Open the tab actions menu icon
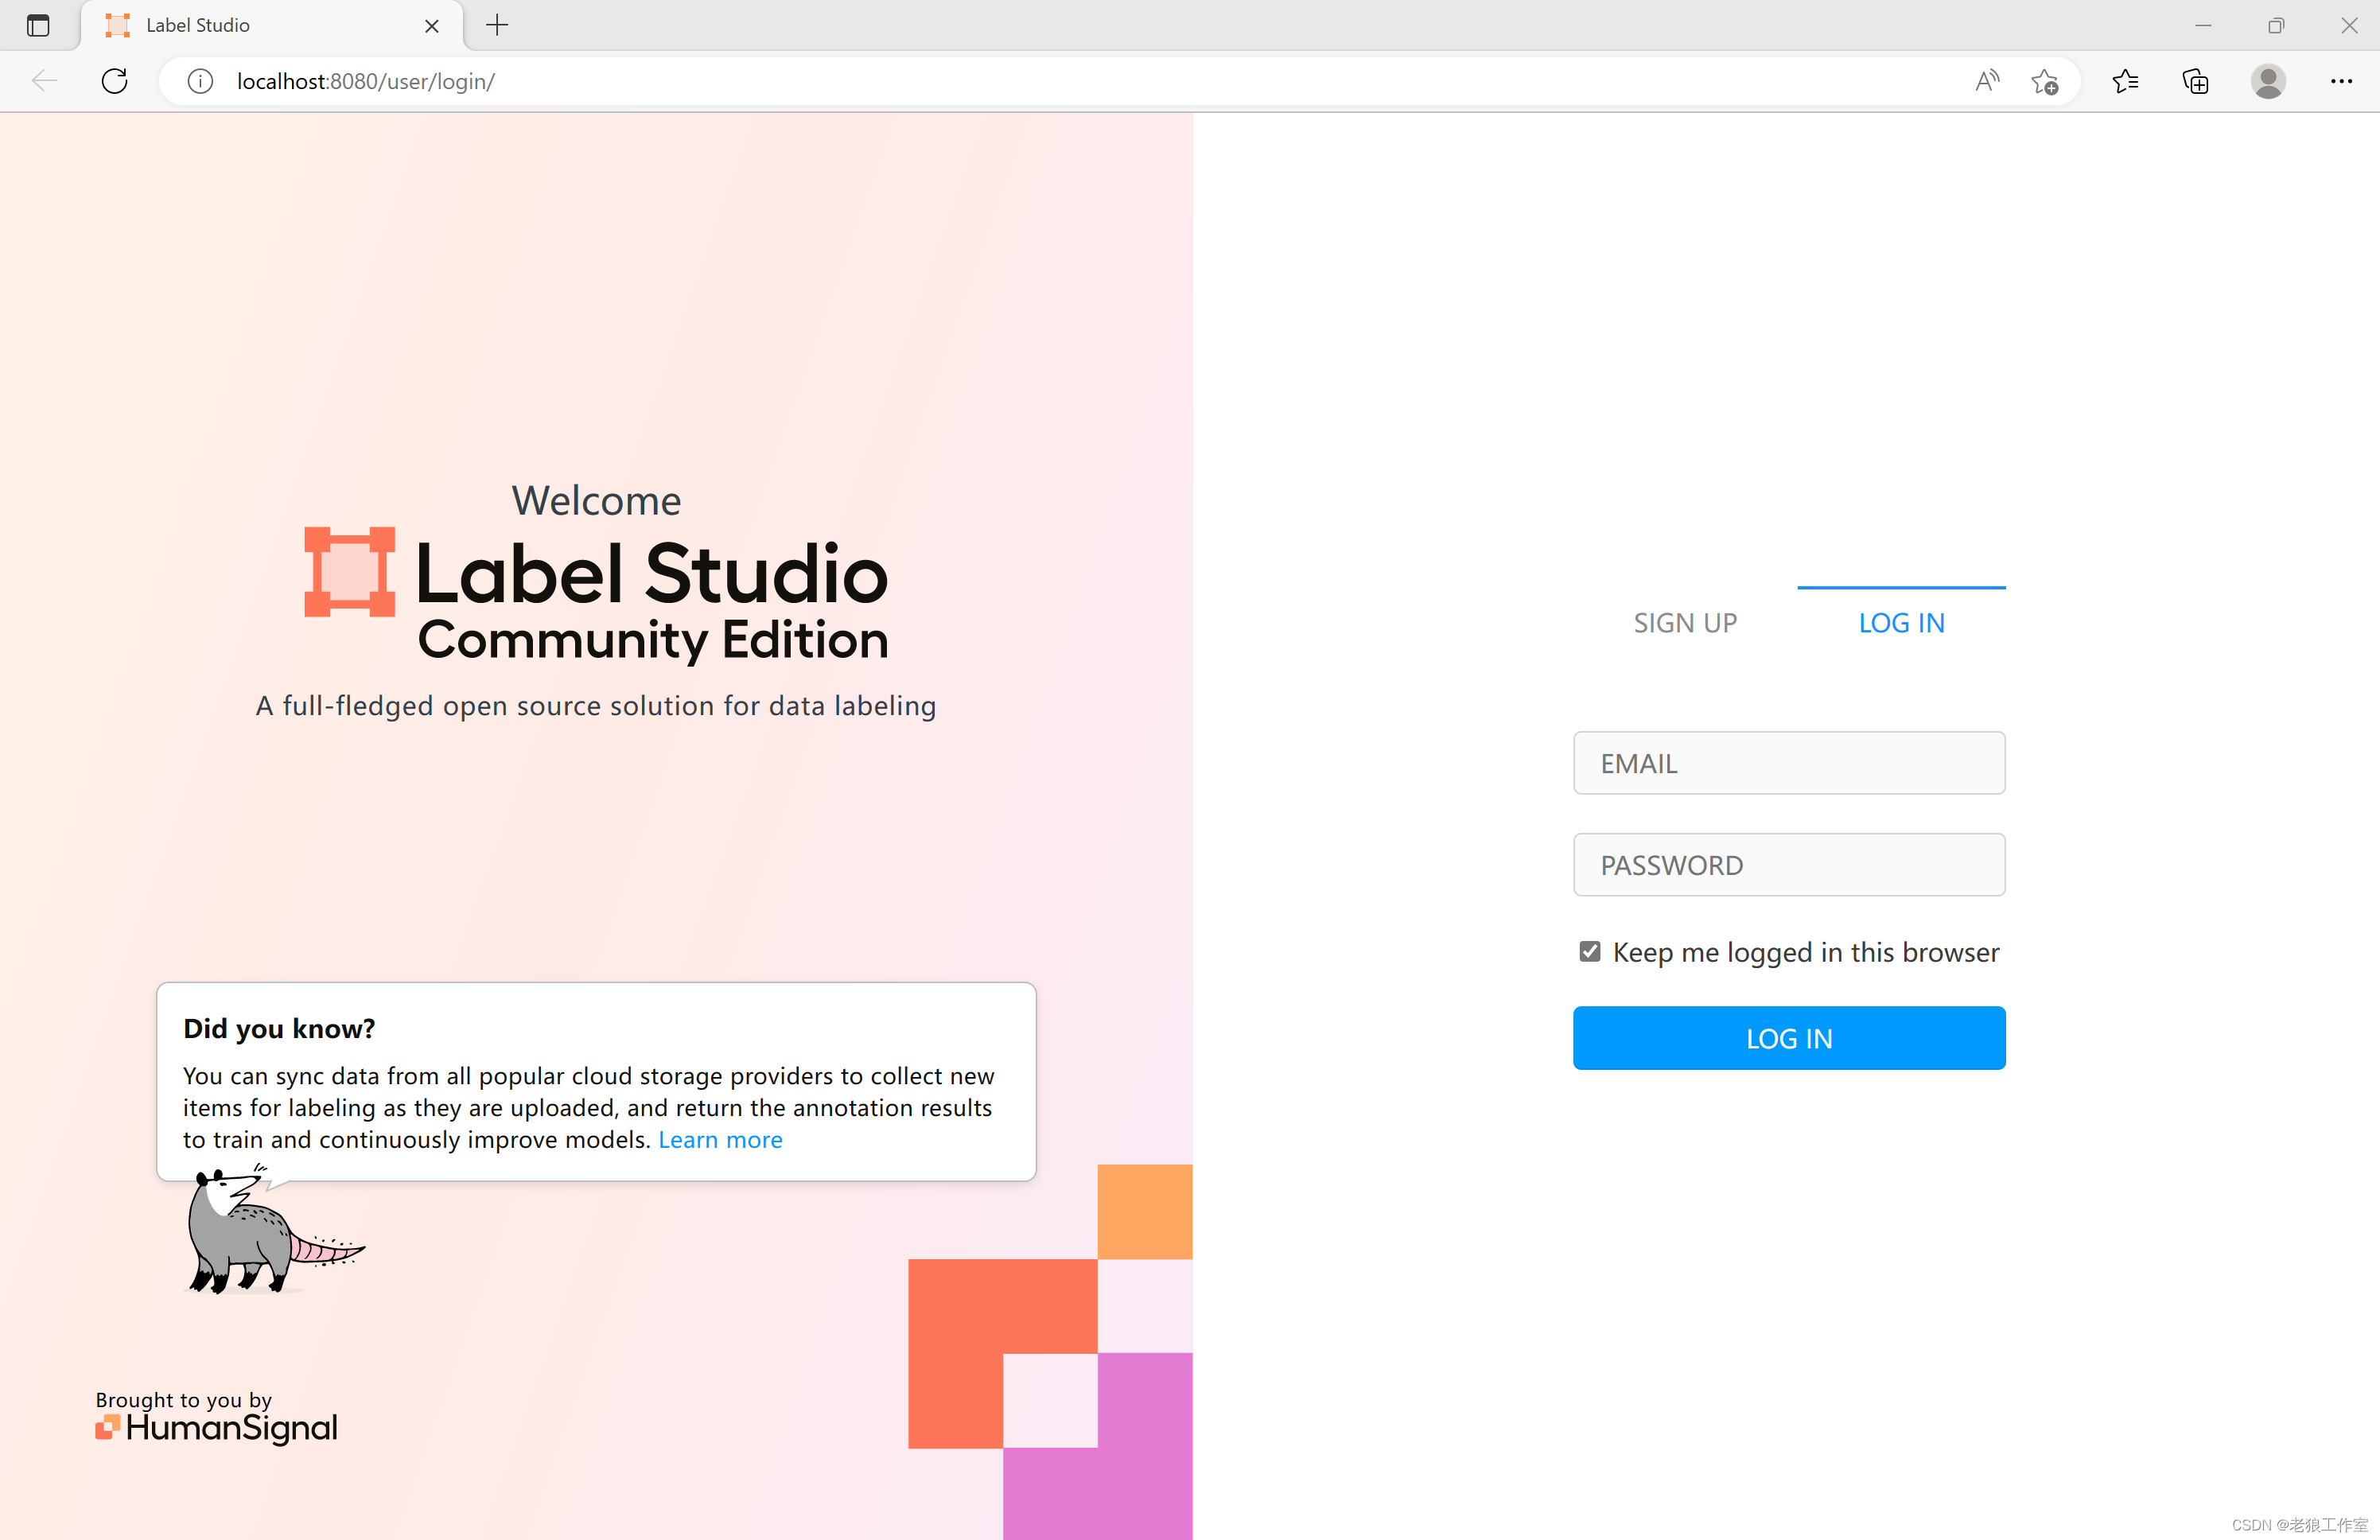This screenshot has width=2380, height=1540. click(x=38, y=25)
